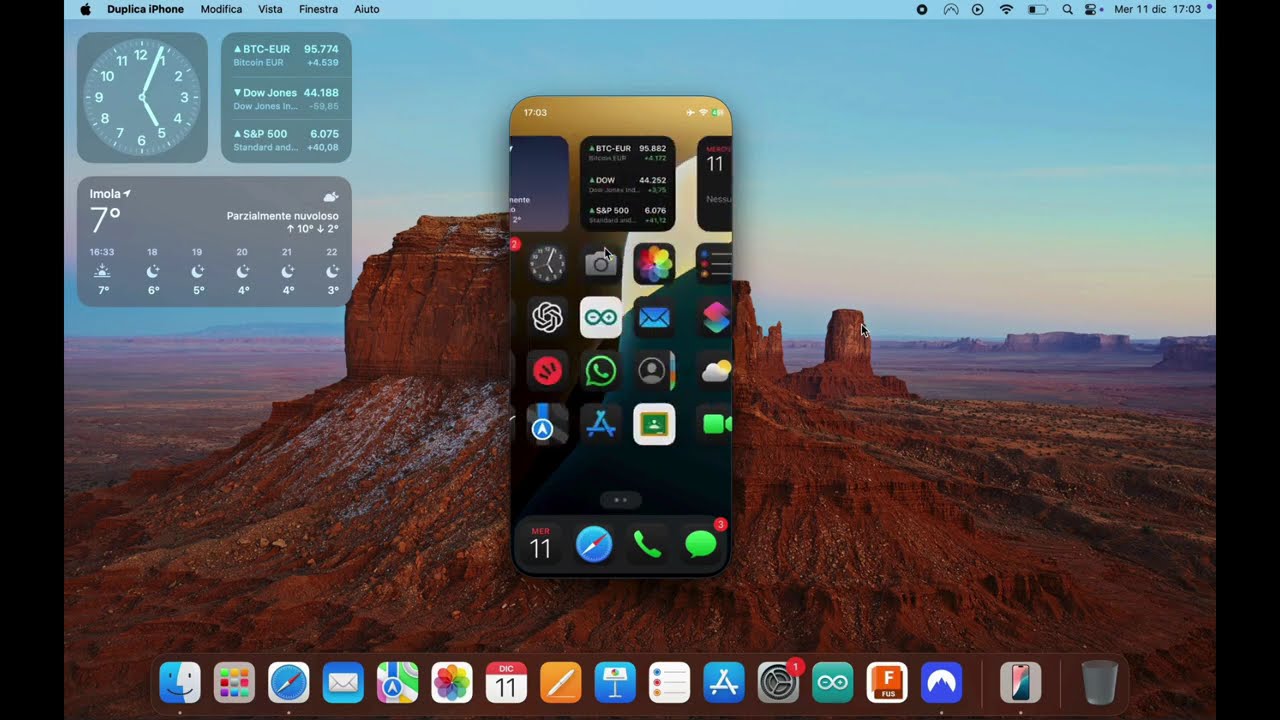The height and width of the screenshot is (720, 1280).
Task: Open the calendar widget on iPhone screen
Action: pos(714,184)
